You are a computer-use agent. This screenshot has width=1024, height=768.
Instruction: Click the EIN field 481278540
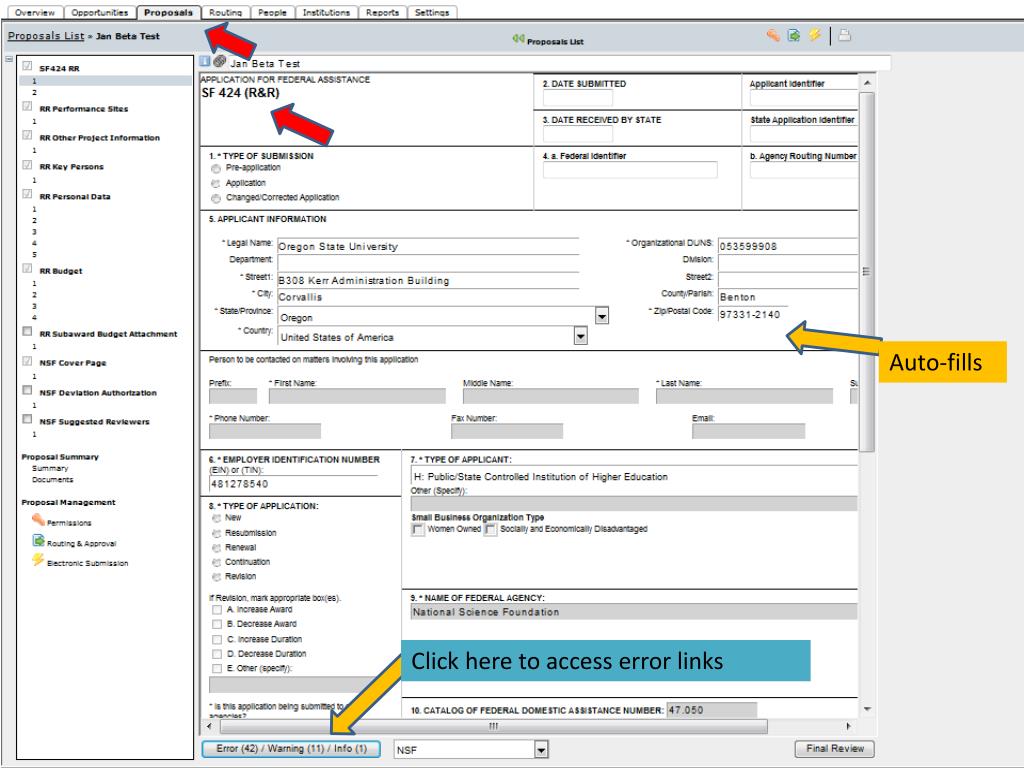tap(293, 484)
